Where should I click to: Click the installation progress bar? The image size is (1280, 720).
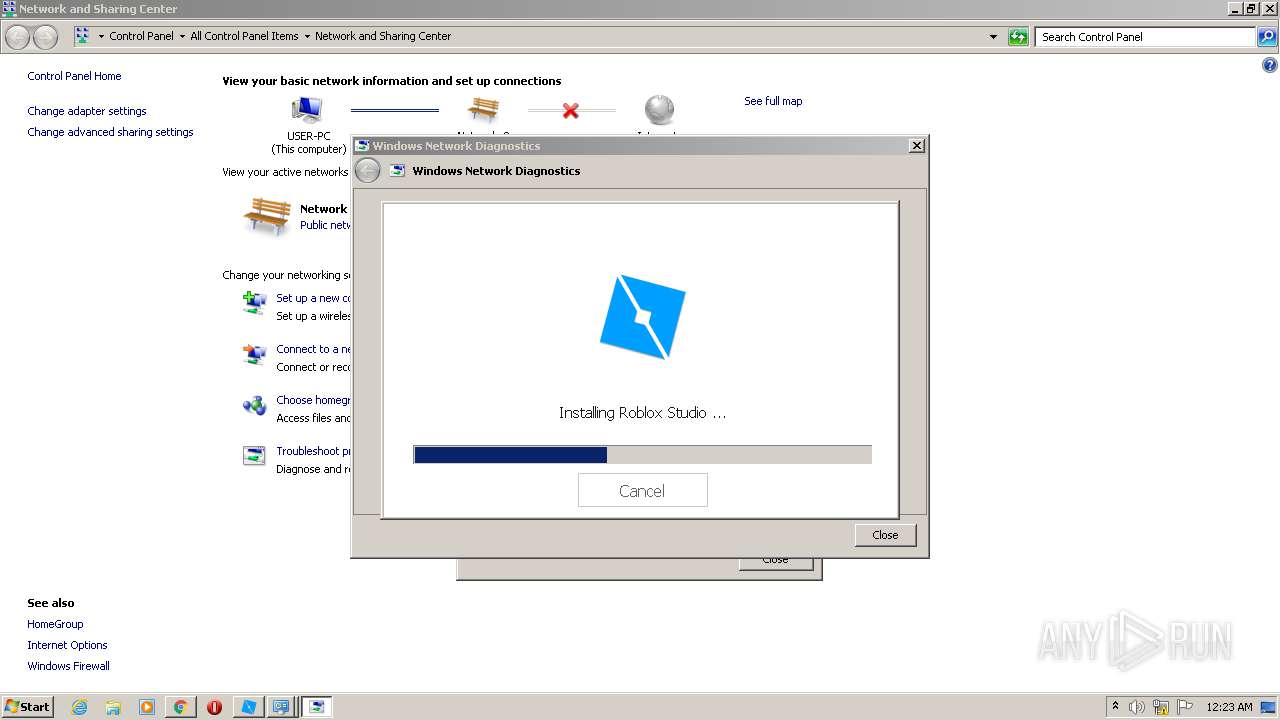point(642,455)
